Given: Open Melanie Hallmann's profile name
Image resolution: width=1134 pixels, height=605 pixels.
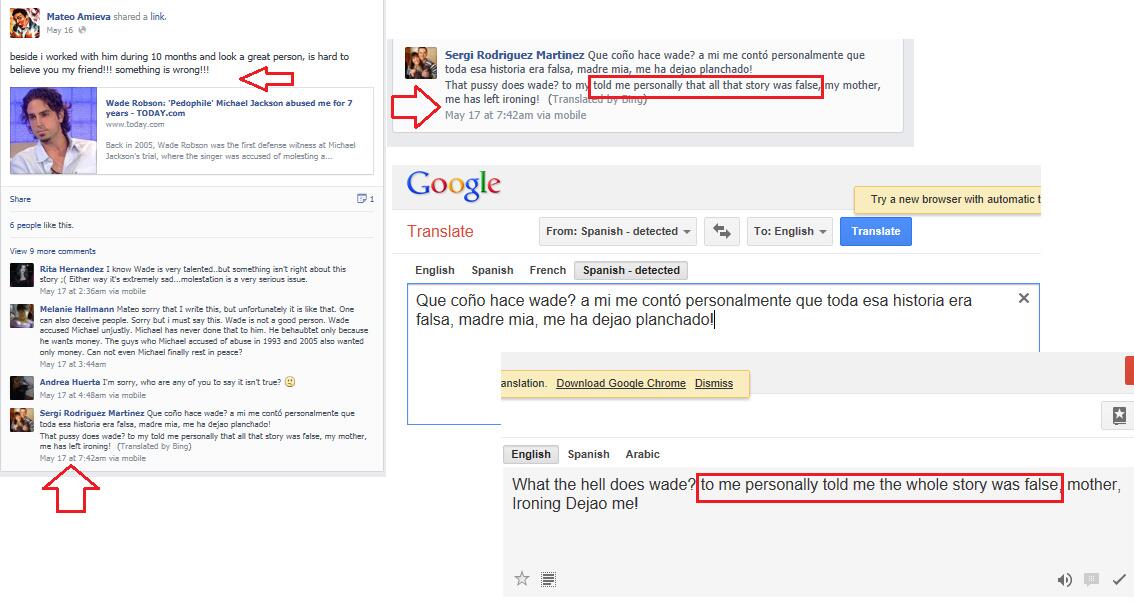Looking at the screenshot, I should [x=77, y=309].
